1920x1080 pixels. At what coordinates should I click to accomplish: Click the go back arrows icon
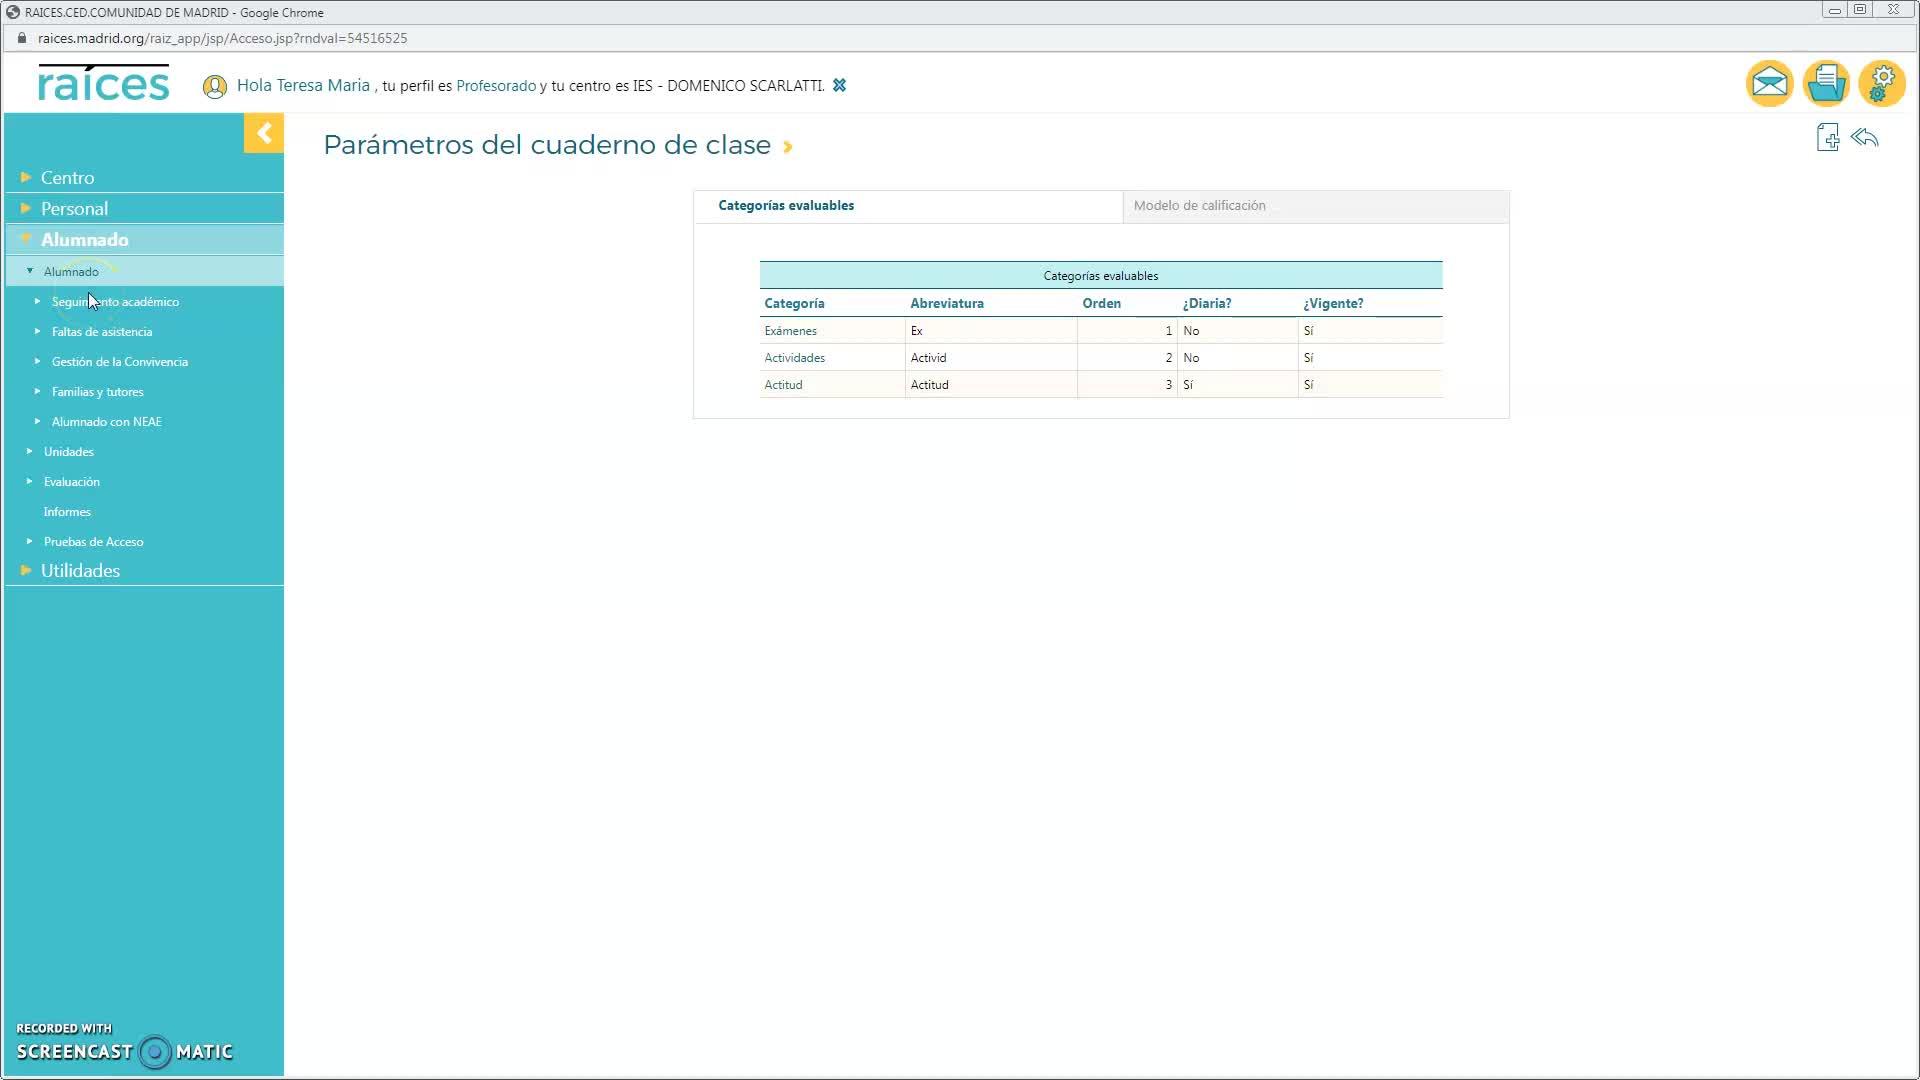[1864, 138]
